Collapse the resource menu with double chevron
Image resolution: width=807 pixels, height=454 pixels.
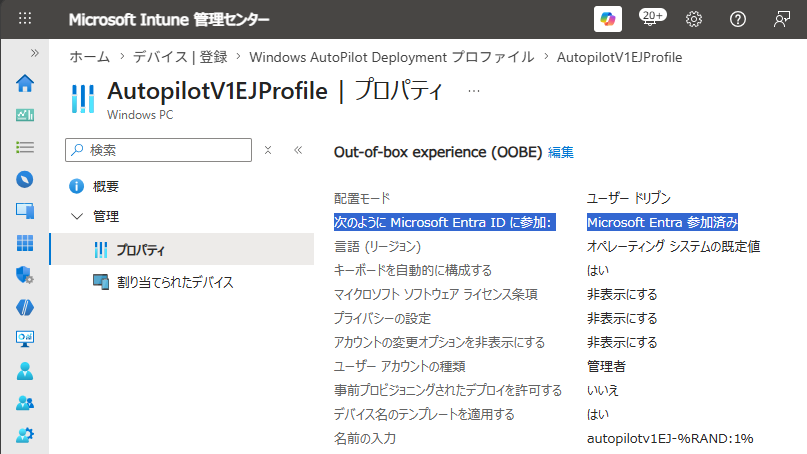pyautogui.click(x=298, y=150)
